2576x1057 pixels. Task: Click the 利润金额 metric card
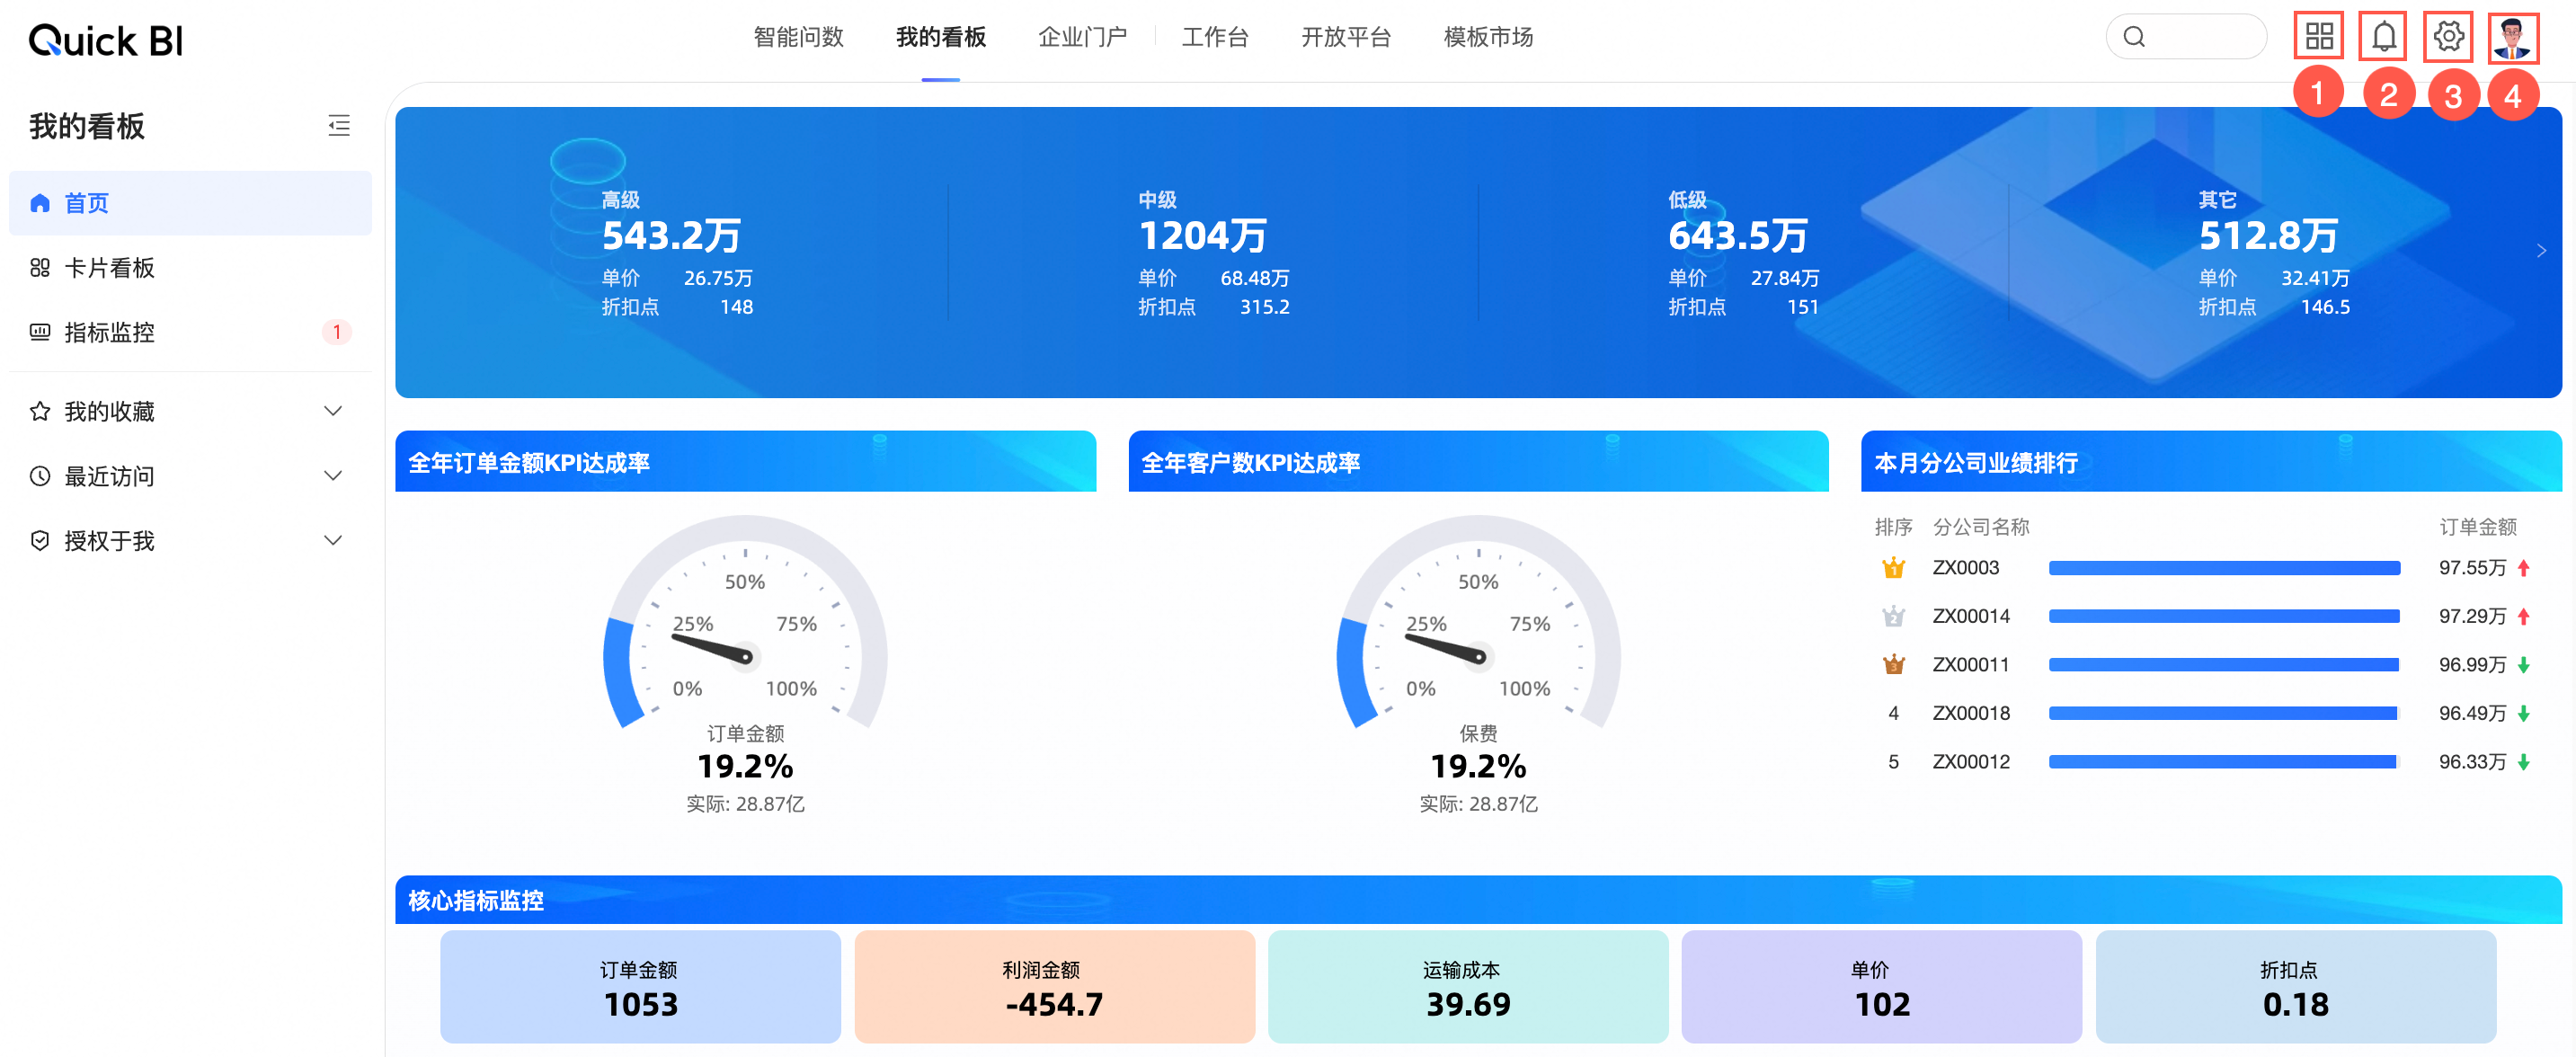tap(1054, 986)
